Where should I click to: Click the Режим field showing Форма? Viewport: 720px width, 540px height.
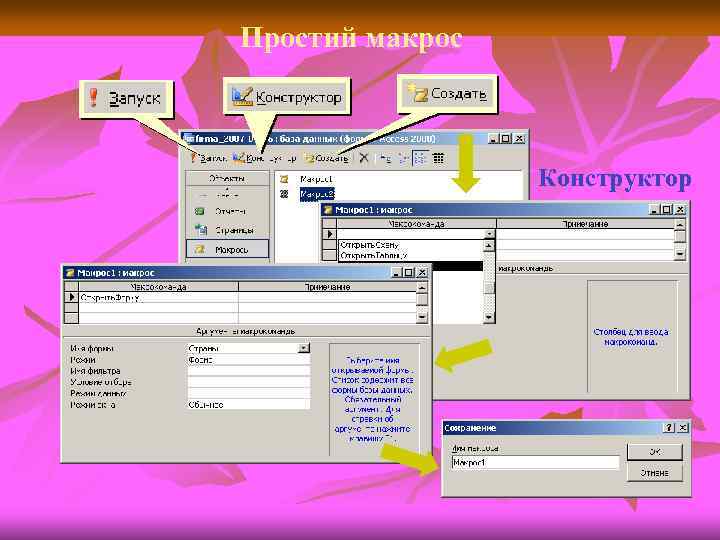[x=248, y=360]
